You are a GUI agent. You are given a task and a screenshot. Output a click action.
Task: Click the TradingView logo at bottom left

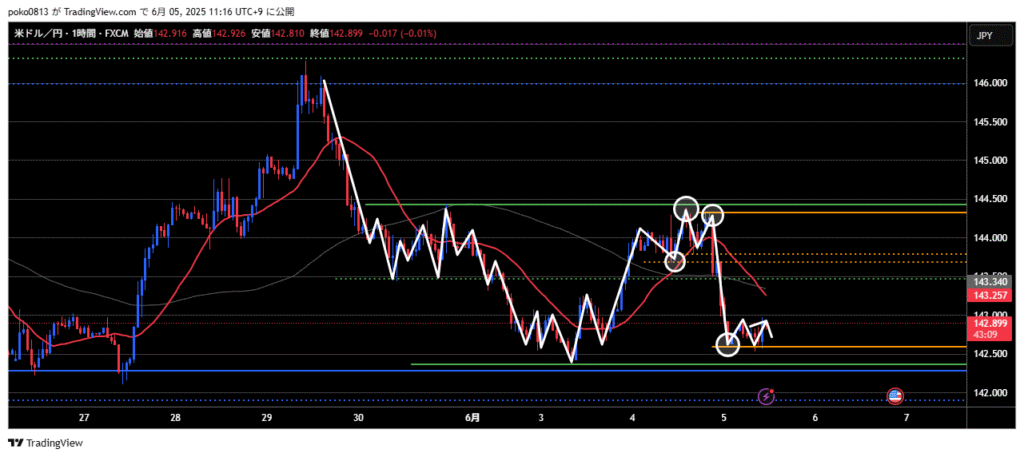tap(46, 443)
